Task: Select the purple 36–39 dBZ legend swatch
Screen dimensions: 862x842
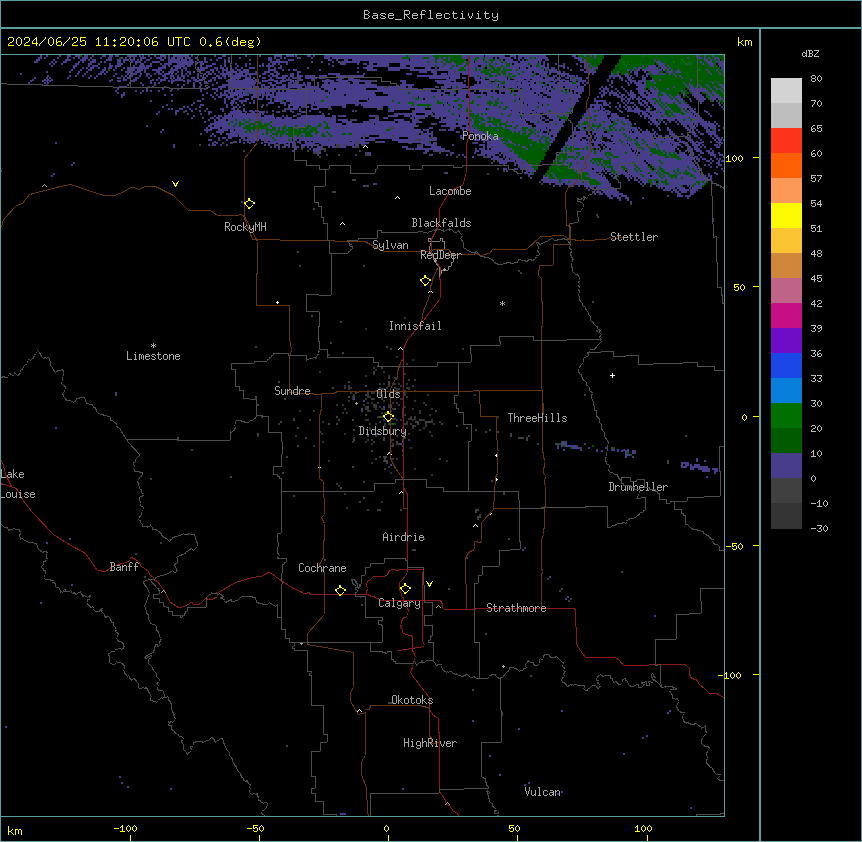Action: [786, 341]
